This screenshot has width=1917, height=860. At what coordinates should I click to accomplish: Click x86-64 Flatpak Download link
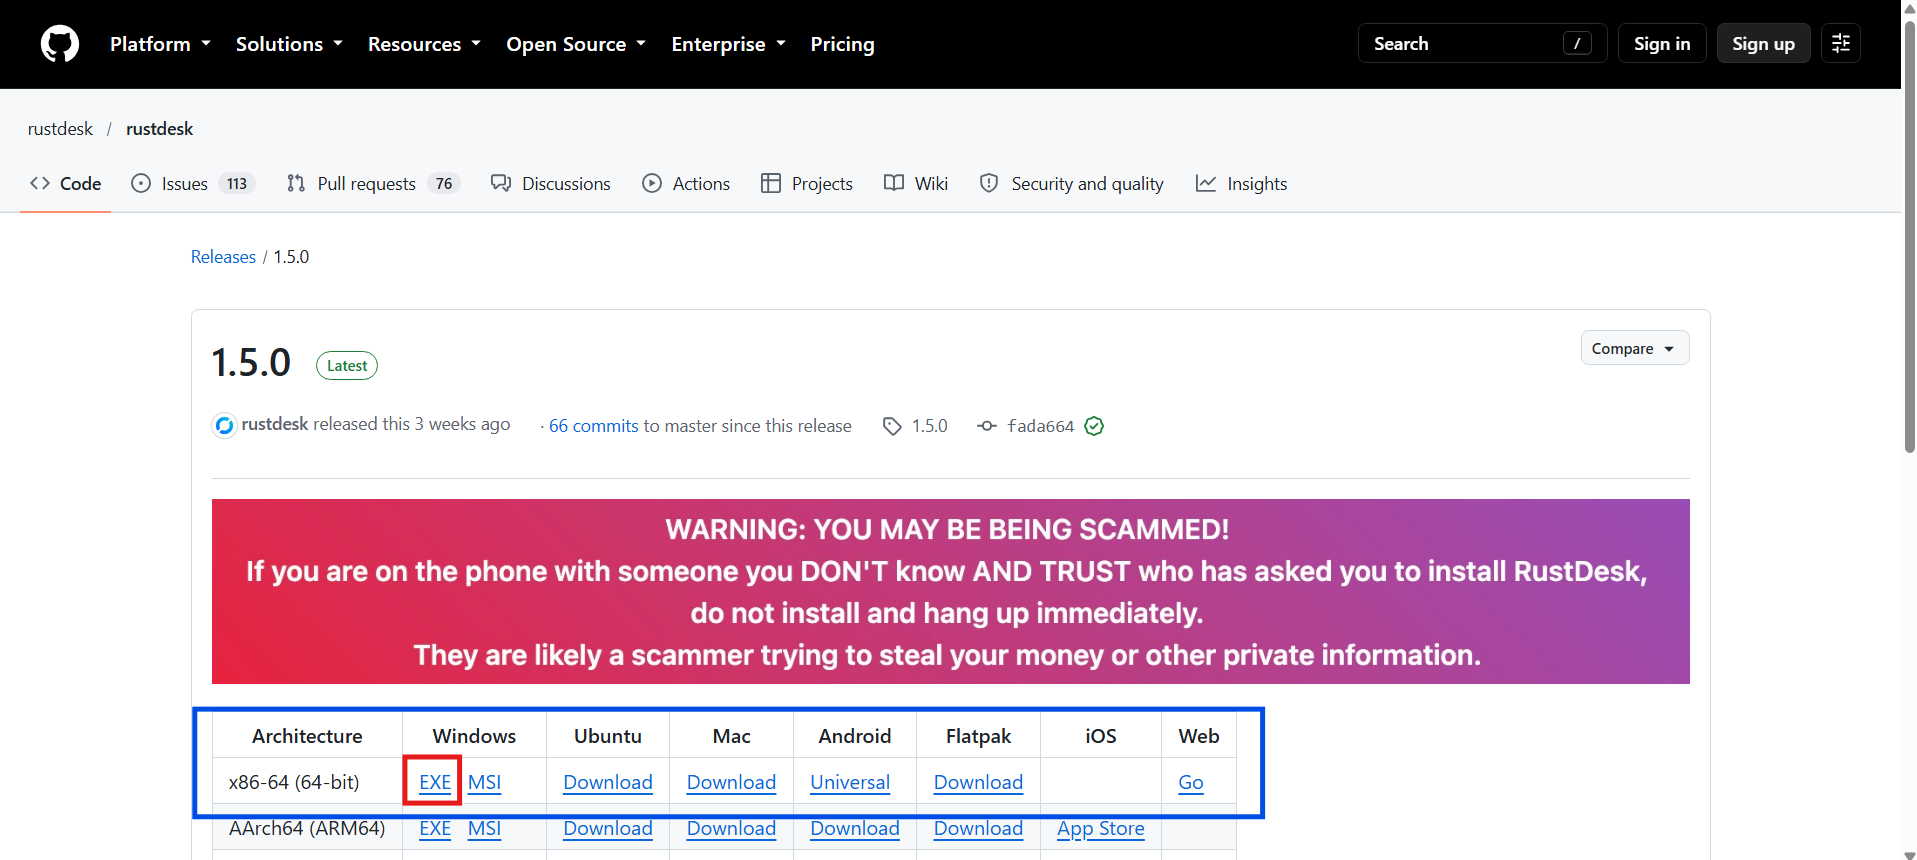tap(978, 782)
